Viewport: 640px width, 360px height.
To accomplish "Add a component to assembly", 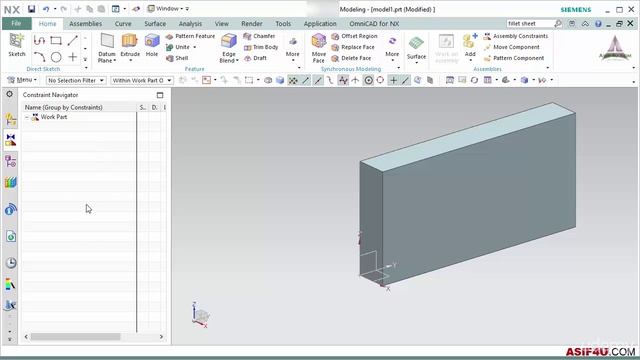I will (470, 47).
